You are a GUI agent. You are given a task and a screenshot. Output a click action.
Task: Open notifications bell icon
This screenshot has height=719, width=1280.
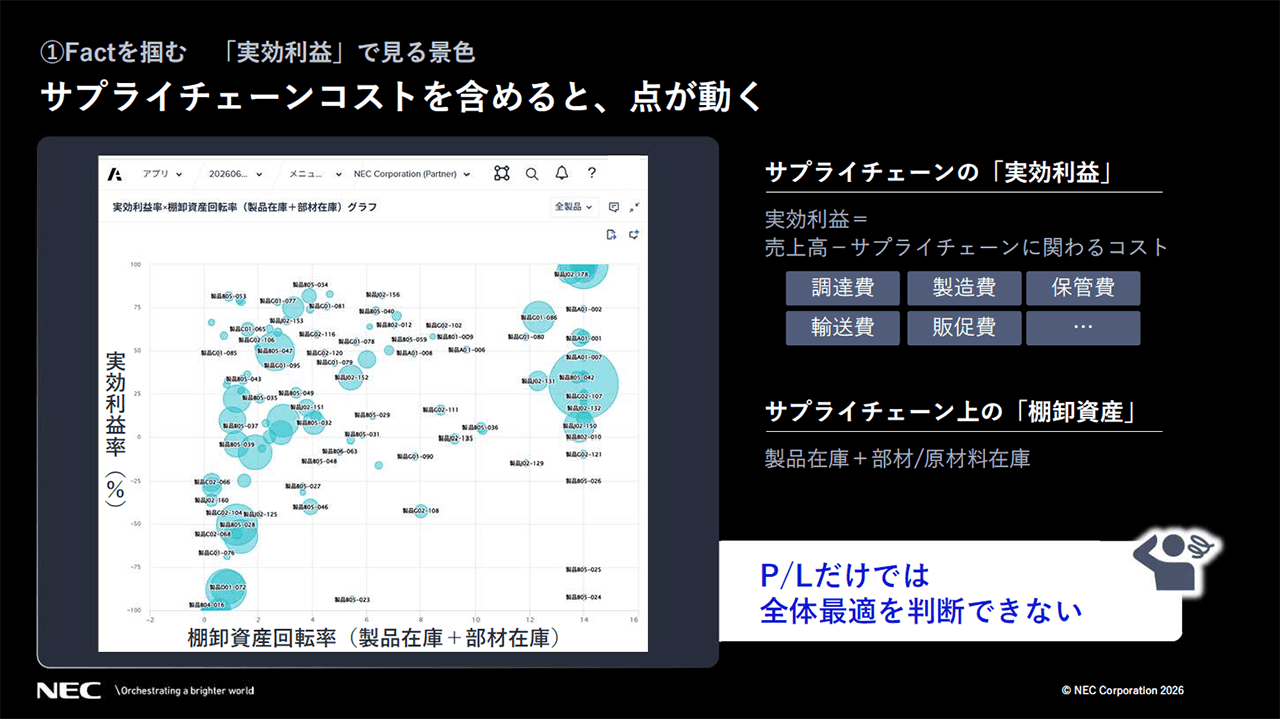(x=562, y=174)
